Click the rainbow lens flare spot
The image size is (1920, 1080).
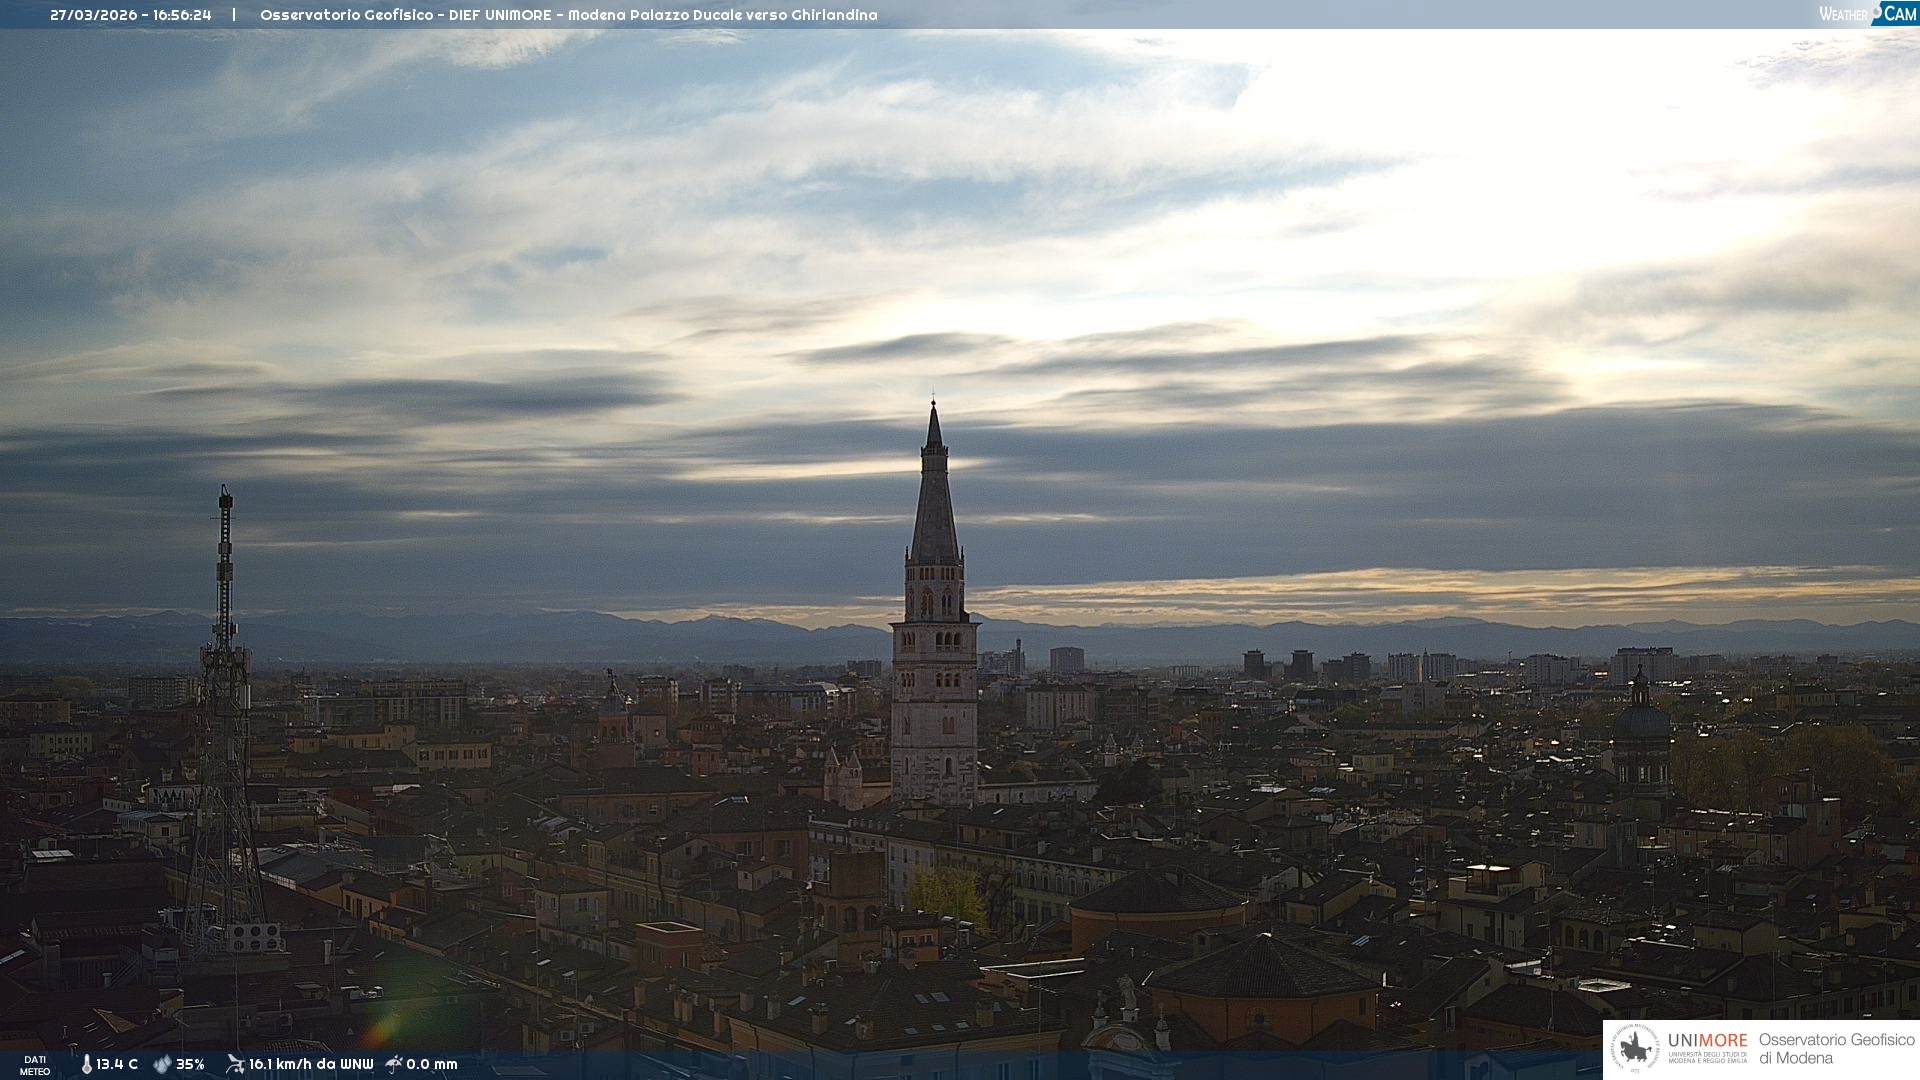382,1028
